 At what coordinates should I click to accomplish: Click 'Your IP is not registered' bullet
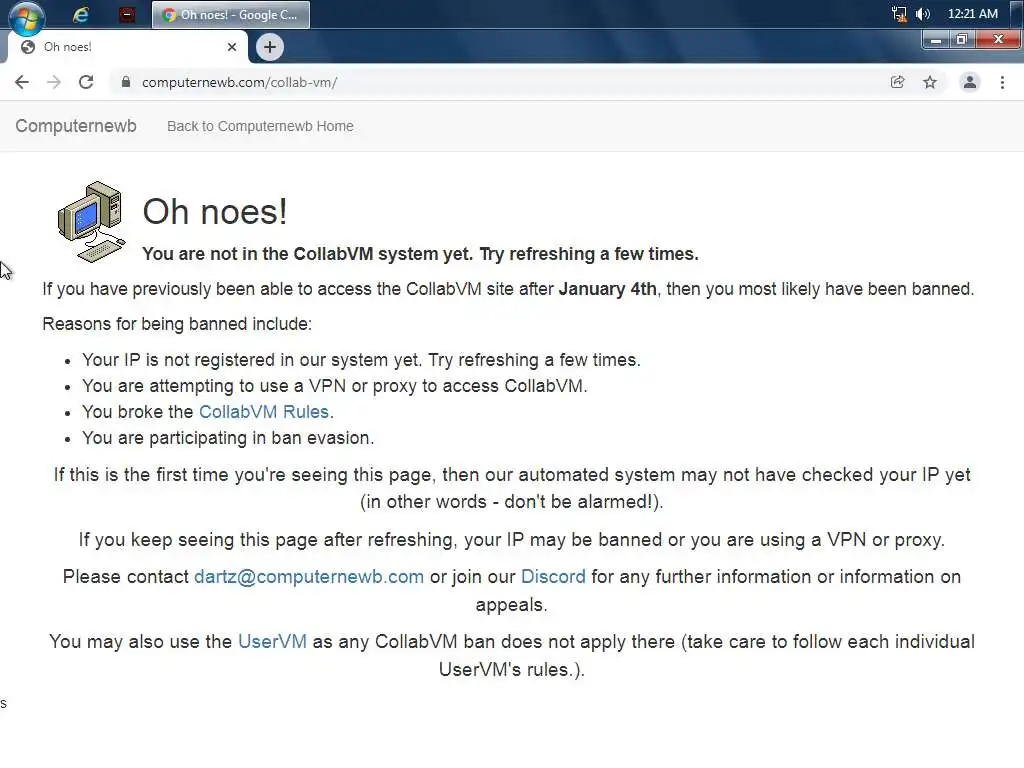click(361, 360)
